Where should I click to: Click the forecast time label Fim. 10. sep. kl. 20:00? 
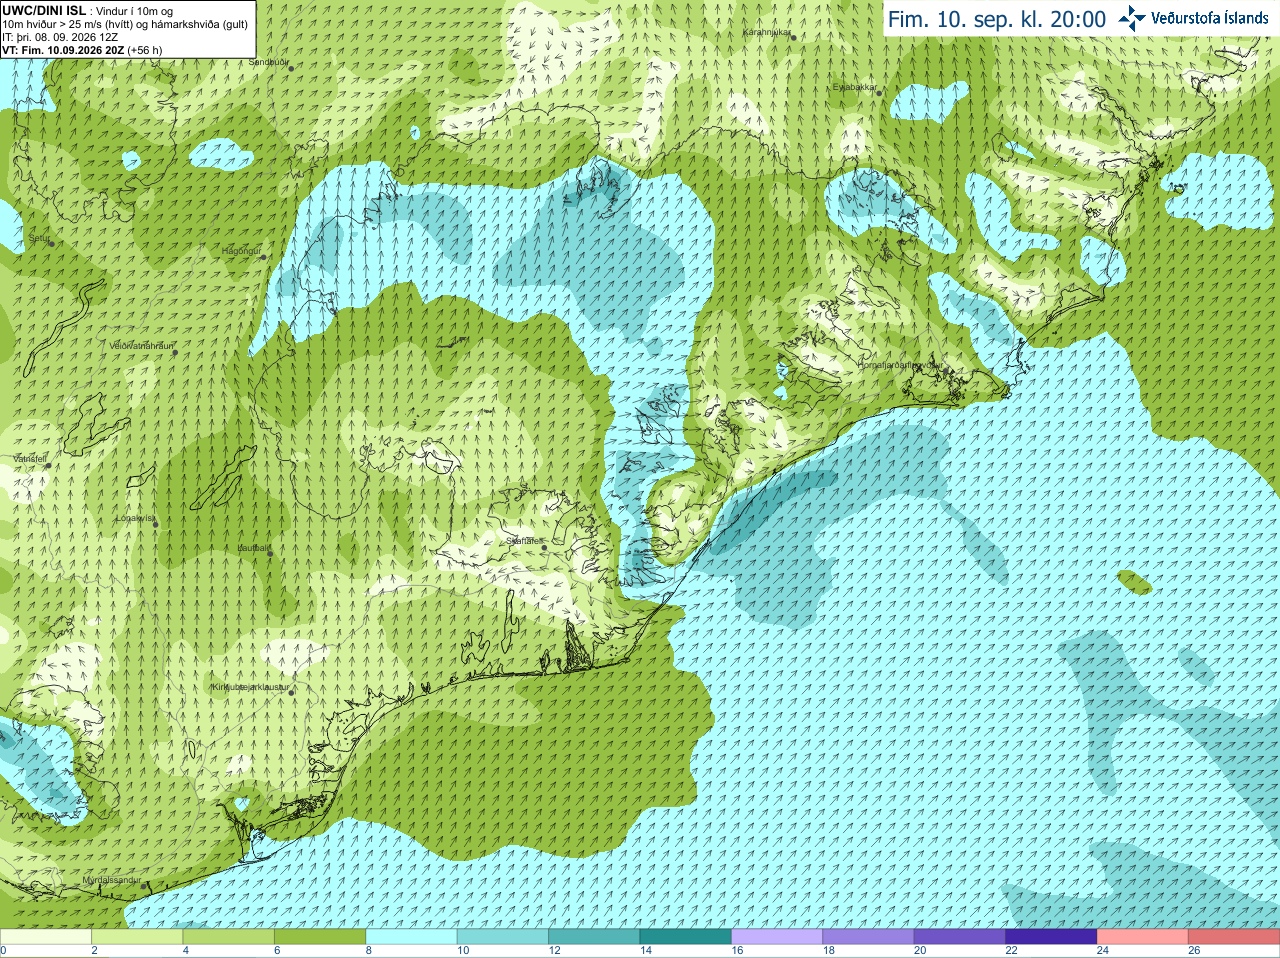coord(997,19)
